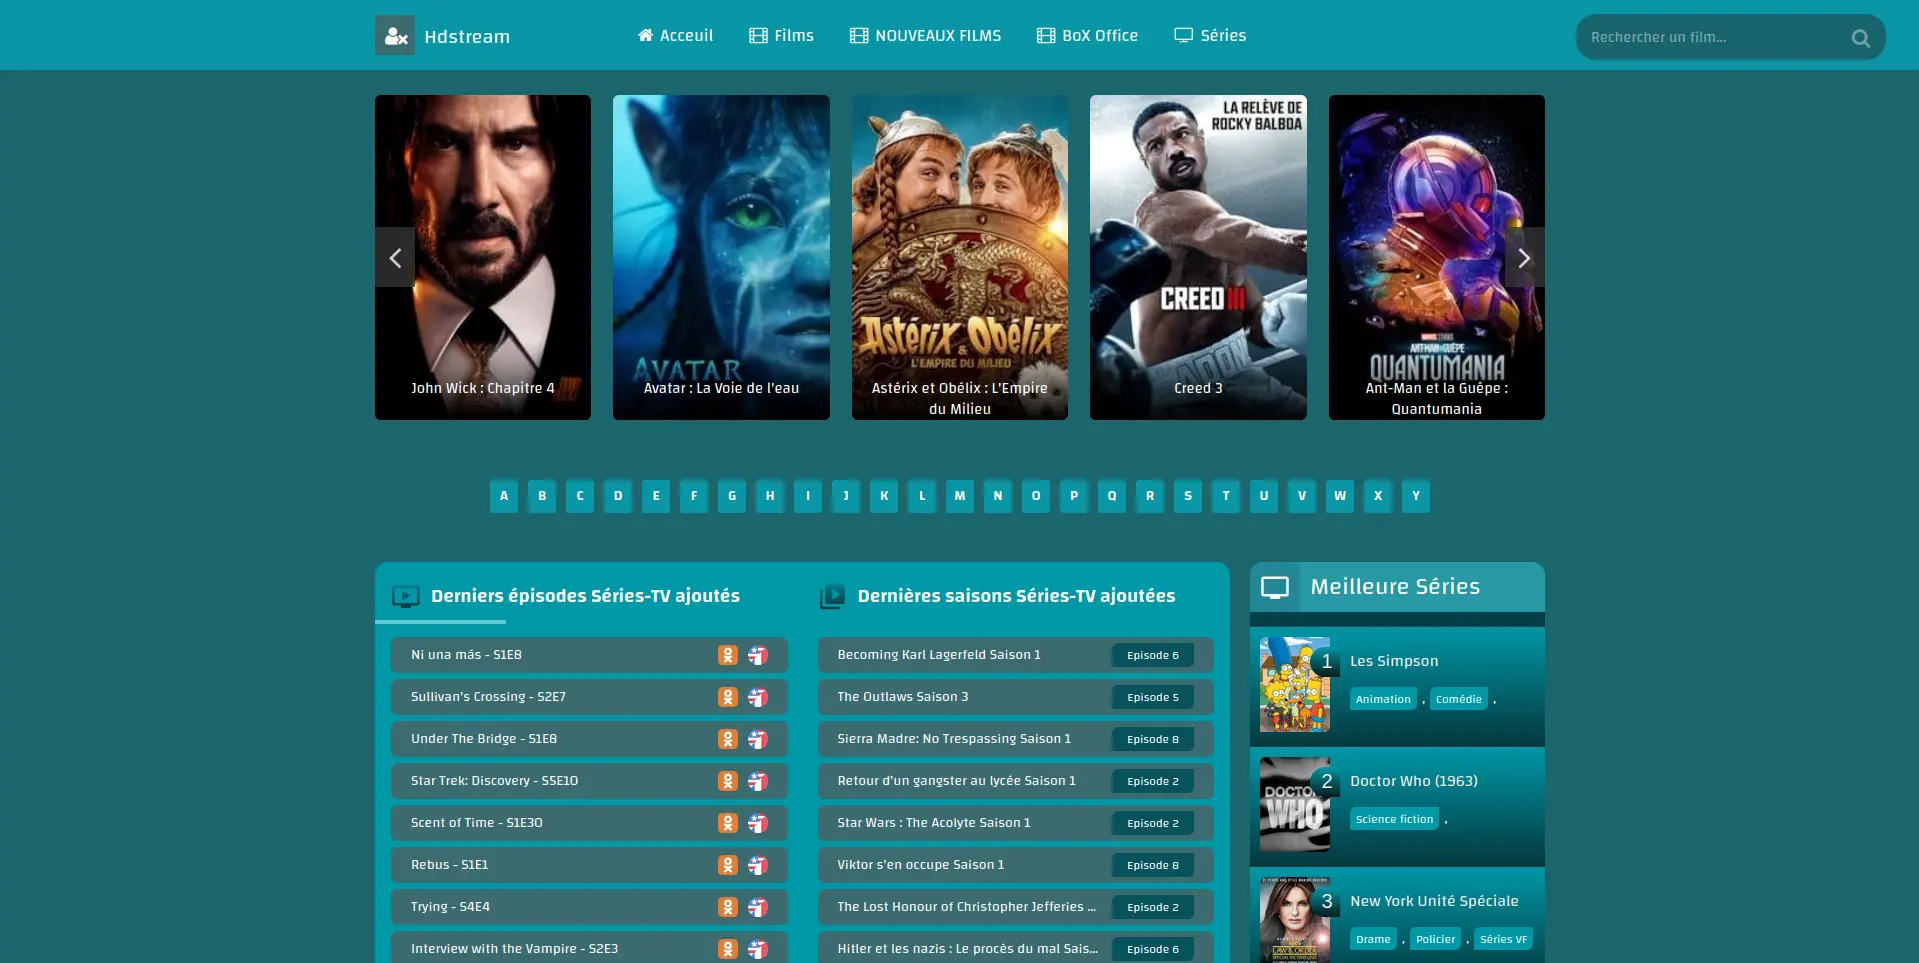Click the orange icon on Star Trek: Discovery row
1919x963 pixels.
(x=728, y=781)
